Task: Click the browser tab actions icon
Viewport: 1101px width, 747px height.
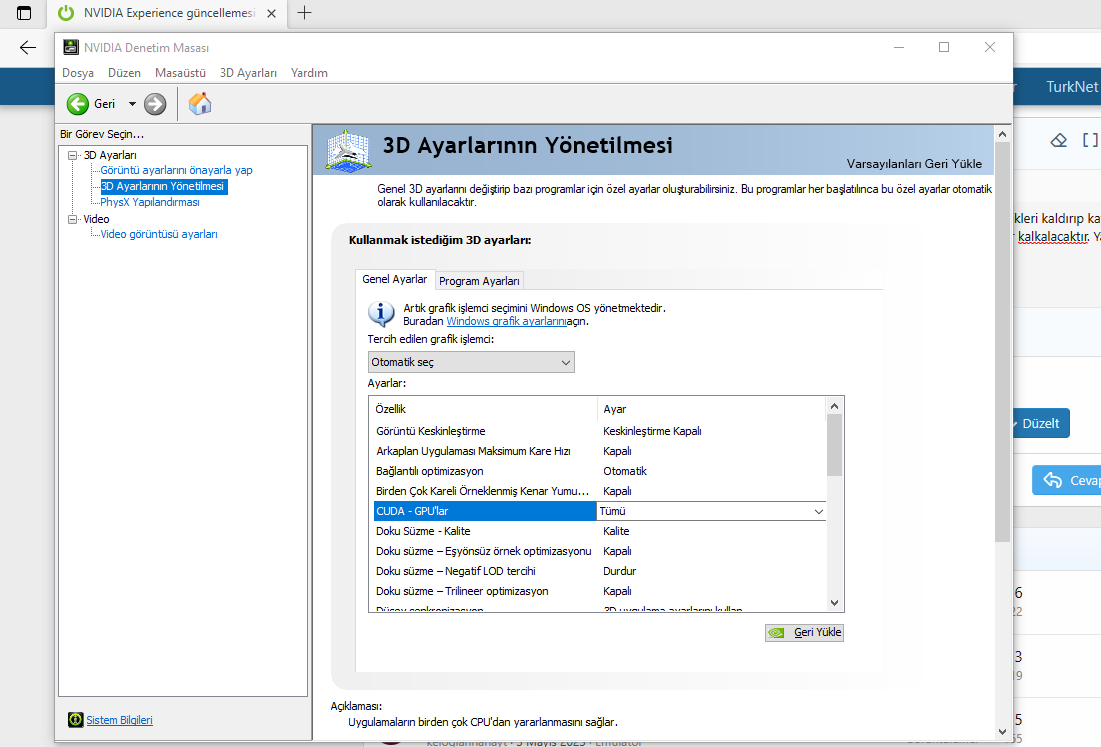Action: 24,13
